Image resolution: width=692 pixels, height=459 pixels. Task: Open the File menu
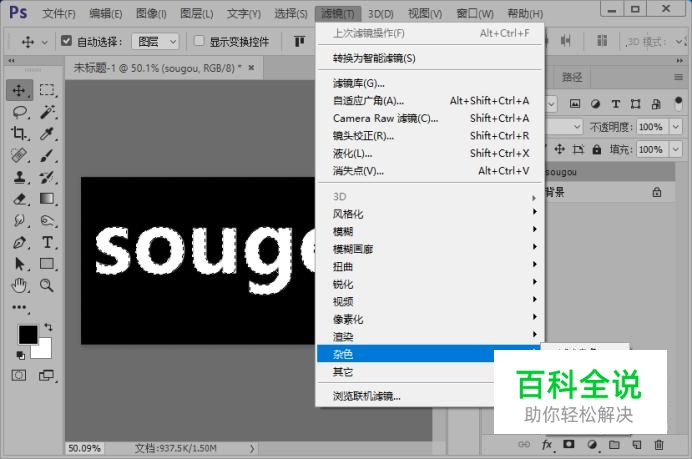tap(59, 14)
